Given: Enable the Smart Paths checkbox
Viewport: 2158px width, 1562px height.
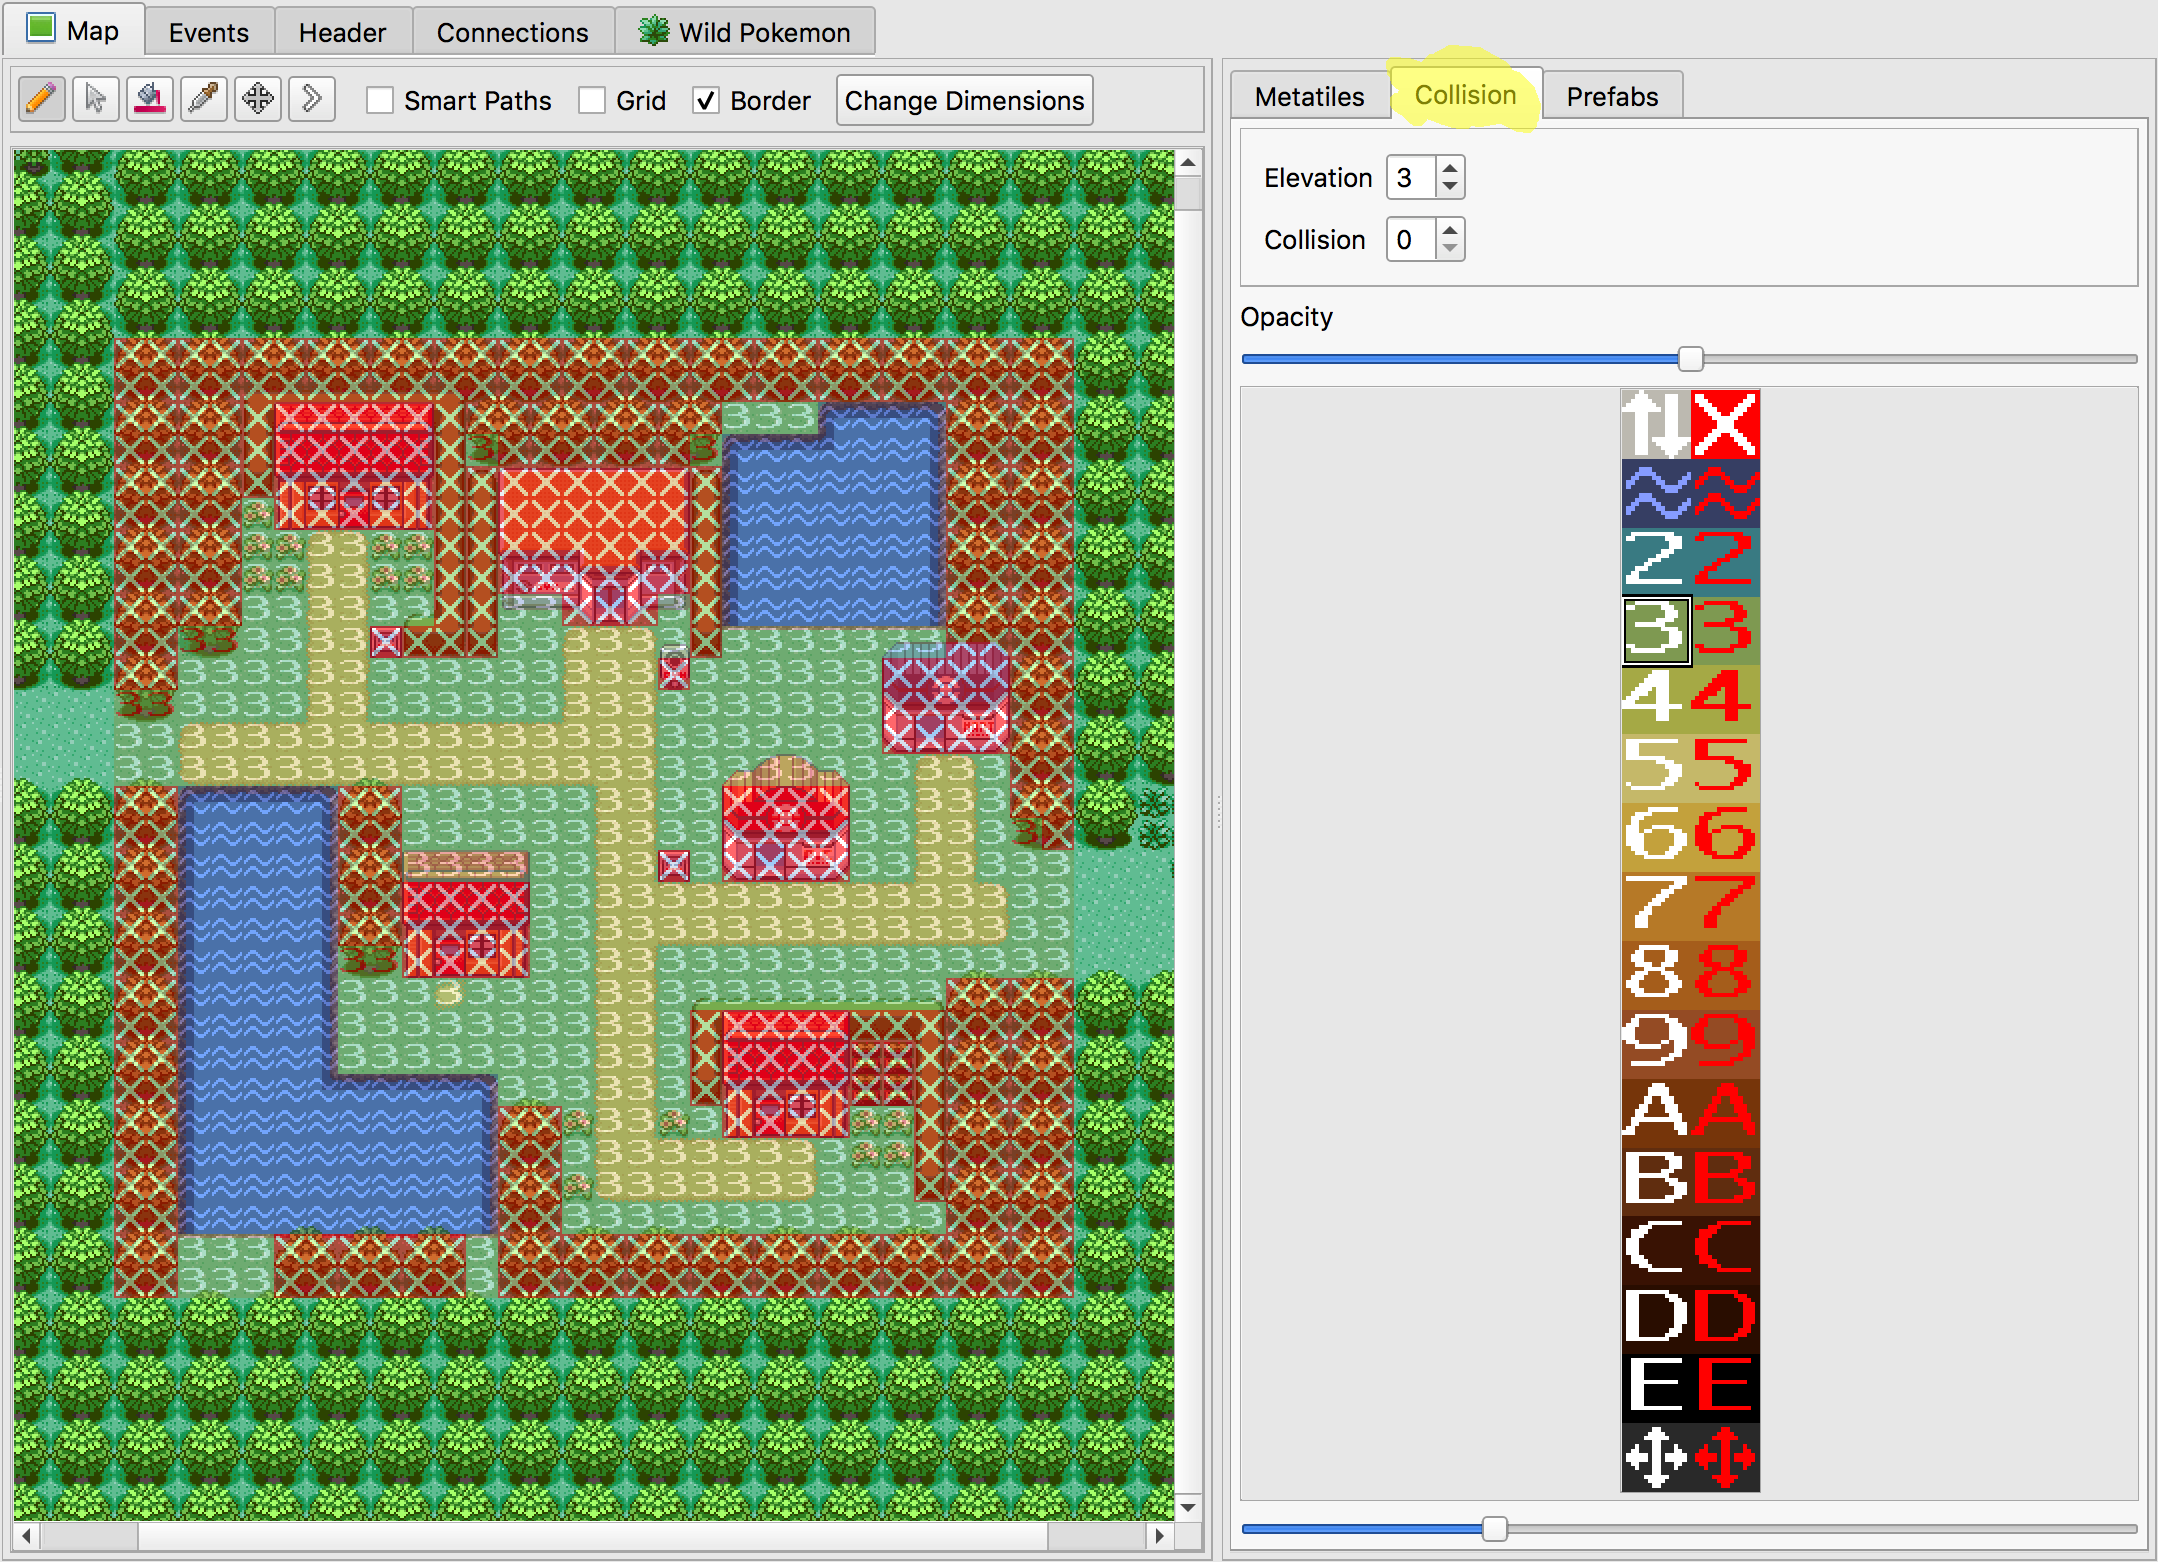Looking at the screenshot, I should pyautogui.click(x=380, y=100).
